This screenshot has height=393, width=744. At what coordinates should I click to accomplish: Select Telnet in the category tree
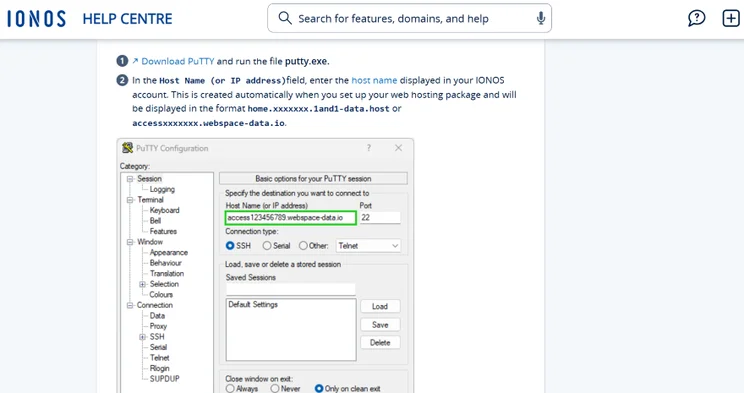point(159,357)
